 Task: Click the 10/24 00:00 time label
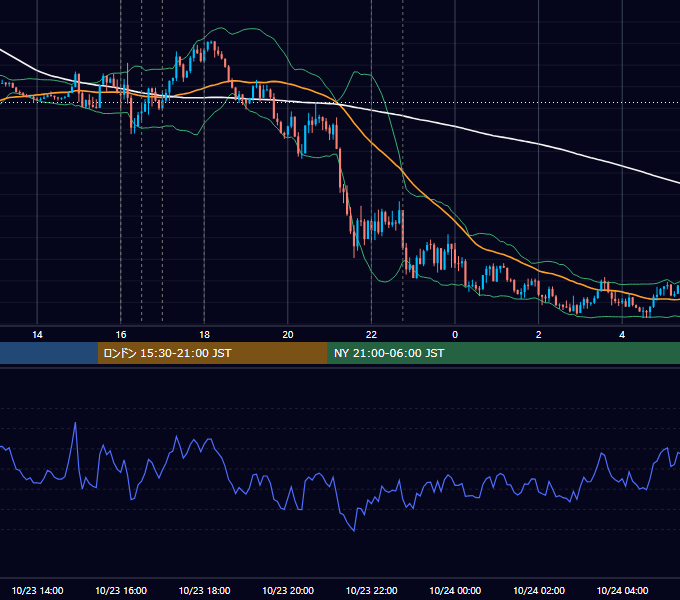pyautogui.click(x=455, y=590)
